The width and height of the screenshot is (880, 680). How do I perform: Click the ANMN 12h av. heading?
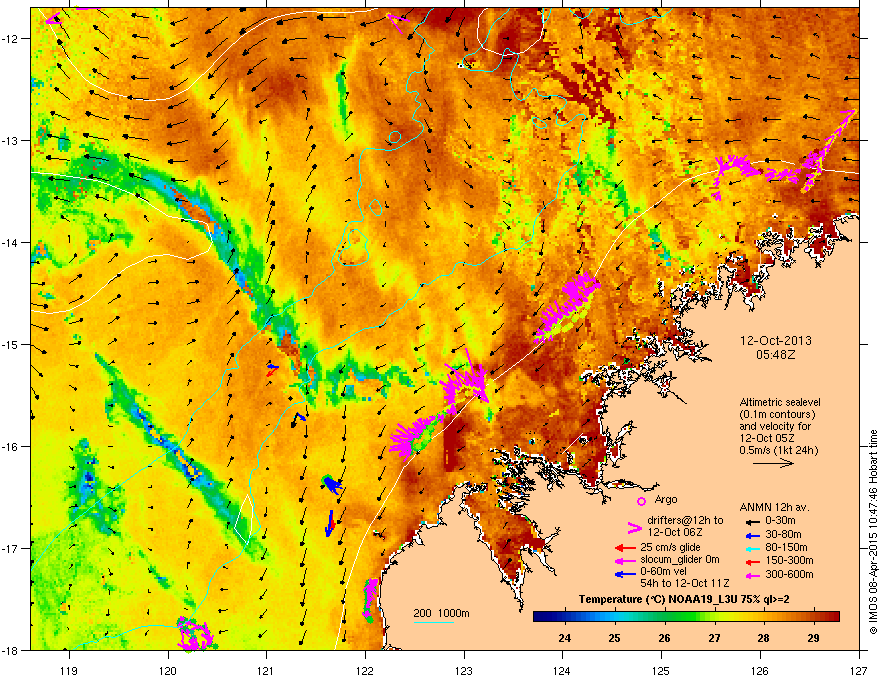coord(774,507)
